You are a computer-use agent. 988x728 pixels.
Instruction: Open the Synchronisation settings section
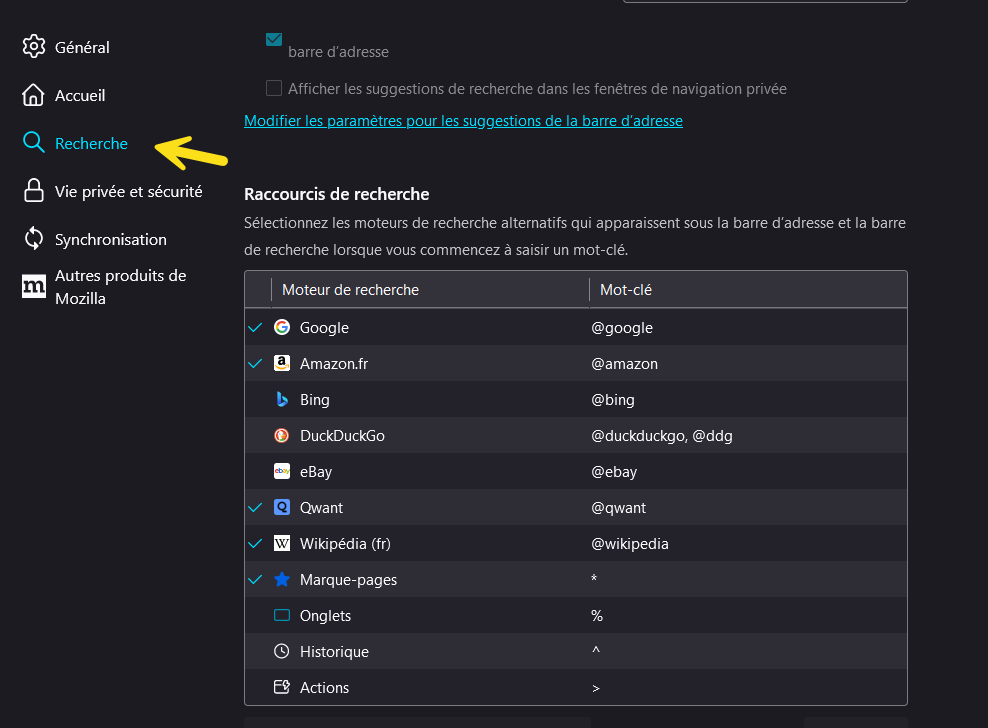110,239
